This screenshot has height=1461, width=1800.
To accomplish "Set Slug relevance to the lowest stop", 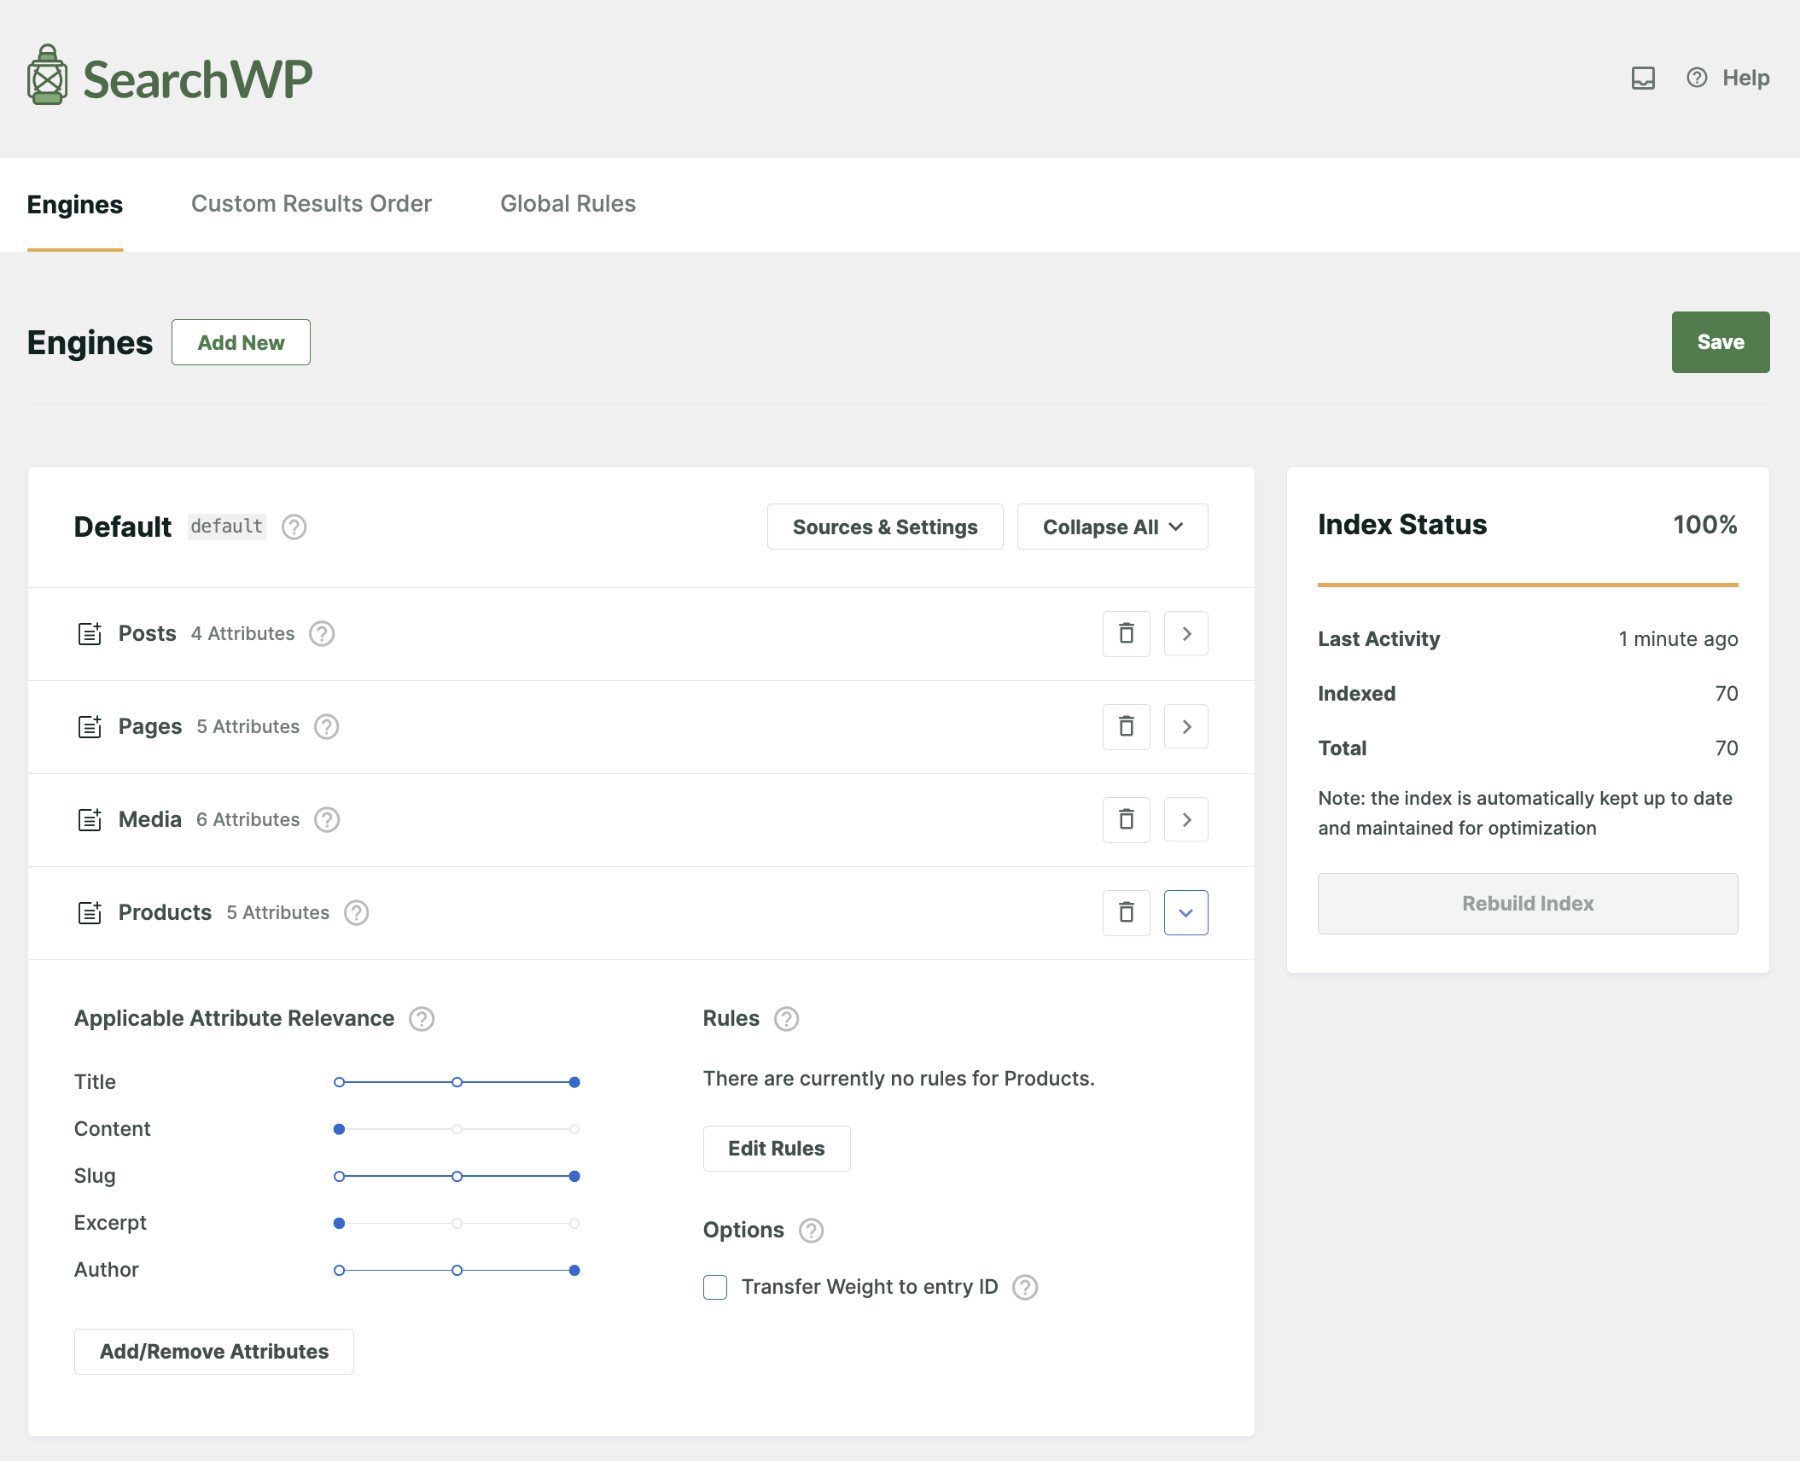I will coord(339,1176).
